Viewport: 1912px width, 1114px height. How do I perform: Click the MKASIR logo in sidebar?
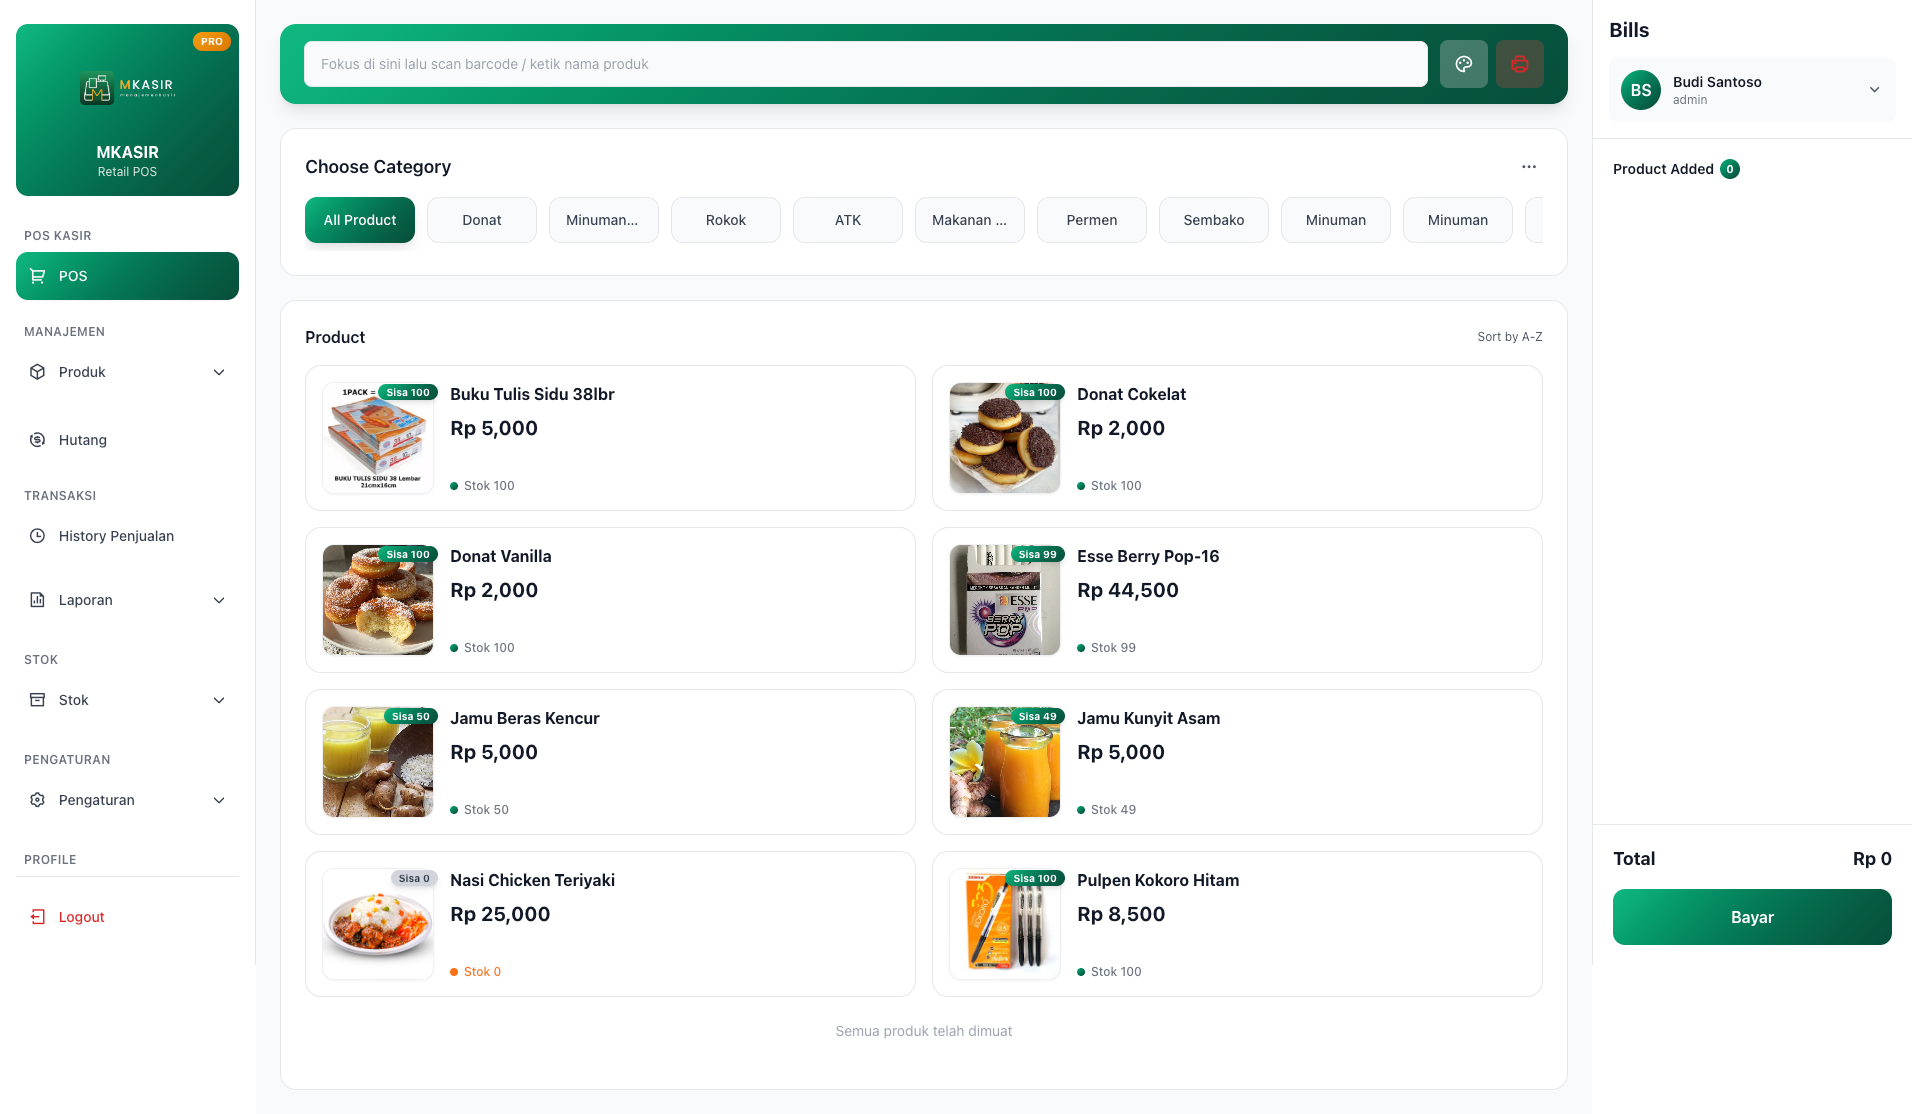[x=127, y=88]
